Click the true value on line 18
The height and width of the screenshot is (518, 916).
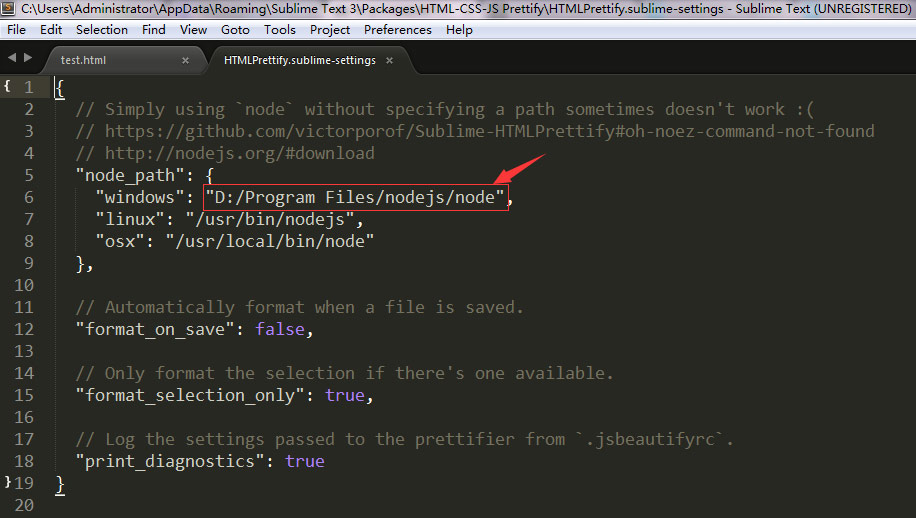click(305, 461)
